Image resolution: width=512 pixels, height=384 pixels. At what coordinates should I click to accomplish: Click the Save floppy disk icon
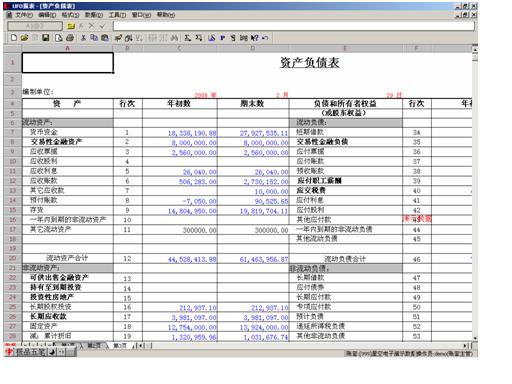(46, 38)
